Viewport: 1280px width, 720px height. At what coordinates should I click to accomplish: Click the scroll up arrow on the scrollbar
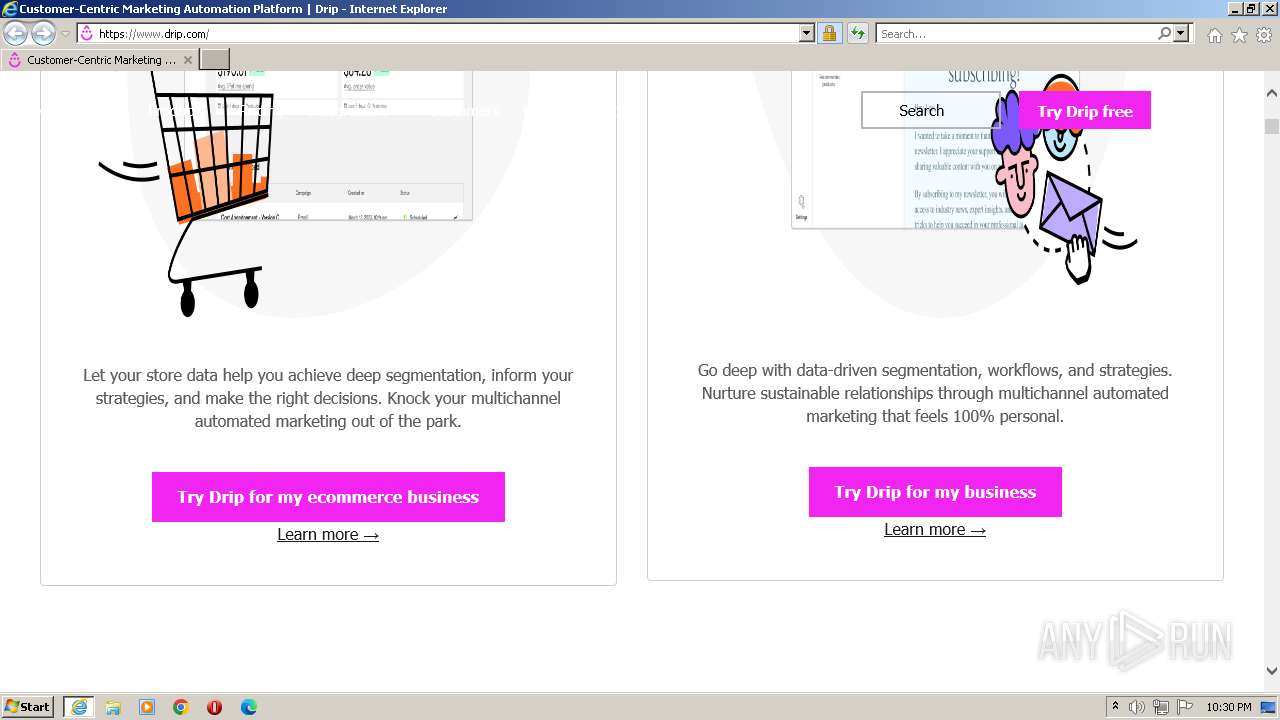(x=1272, y=94)
